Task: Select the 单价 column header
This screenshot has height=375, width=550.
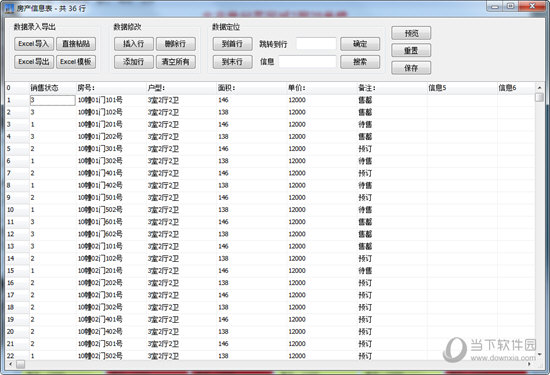Action: click(322, 88)
